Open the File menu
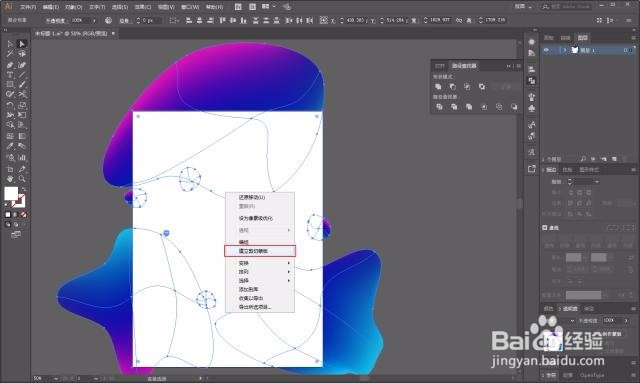The width and height of the screenshot is (640, 383). pyautogui.click(x=28, y=7)
